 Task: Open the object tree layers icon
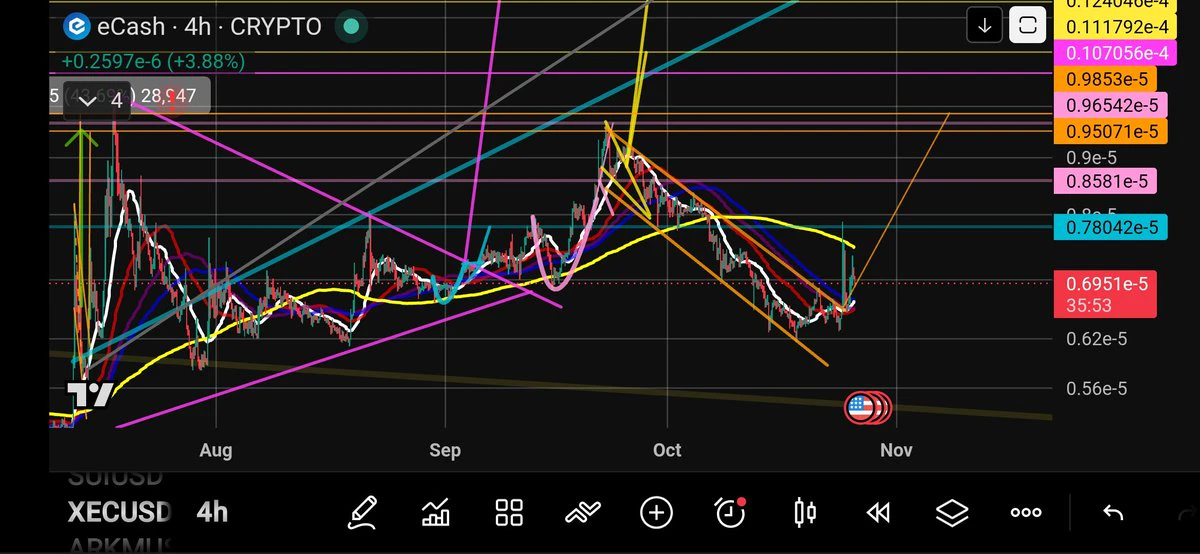point(952,513)
